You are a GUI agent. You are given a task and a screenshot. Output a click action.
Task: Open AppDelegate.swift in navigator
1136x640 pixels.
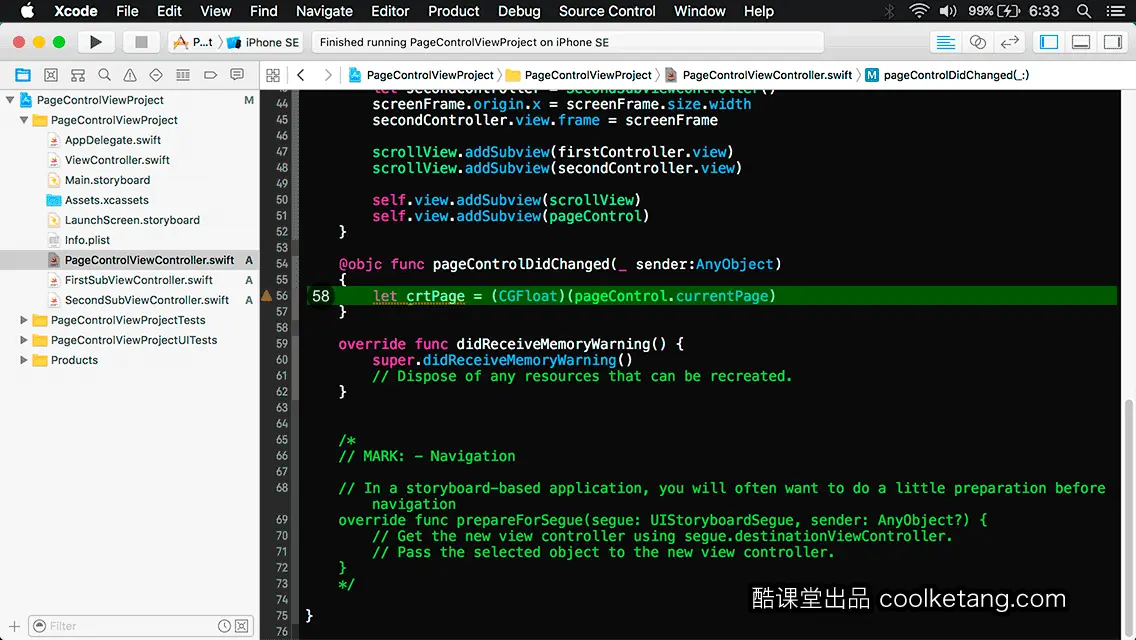click(x=112, y=140)
